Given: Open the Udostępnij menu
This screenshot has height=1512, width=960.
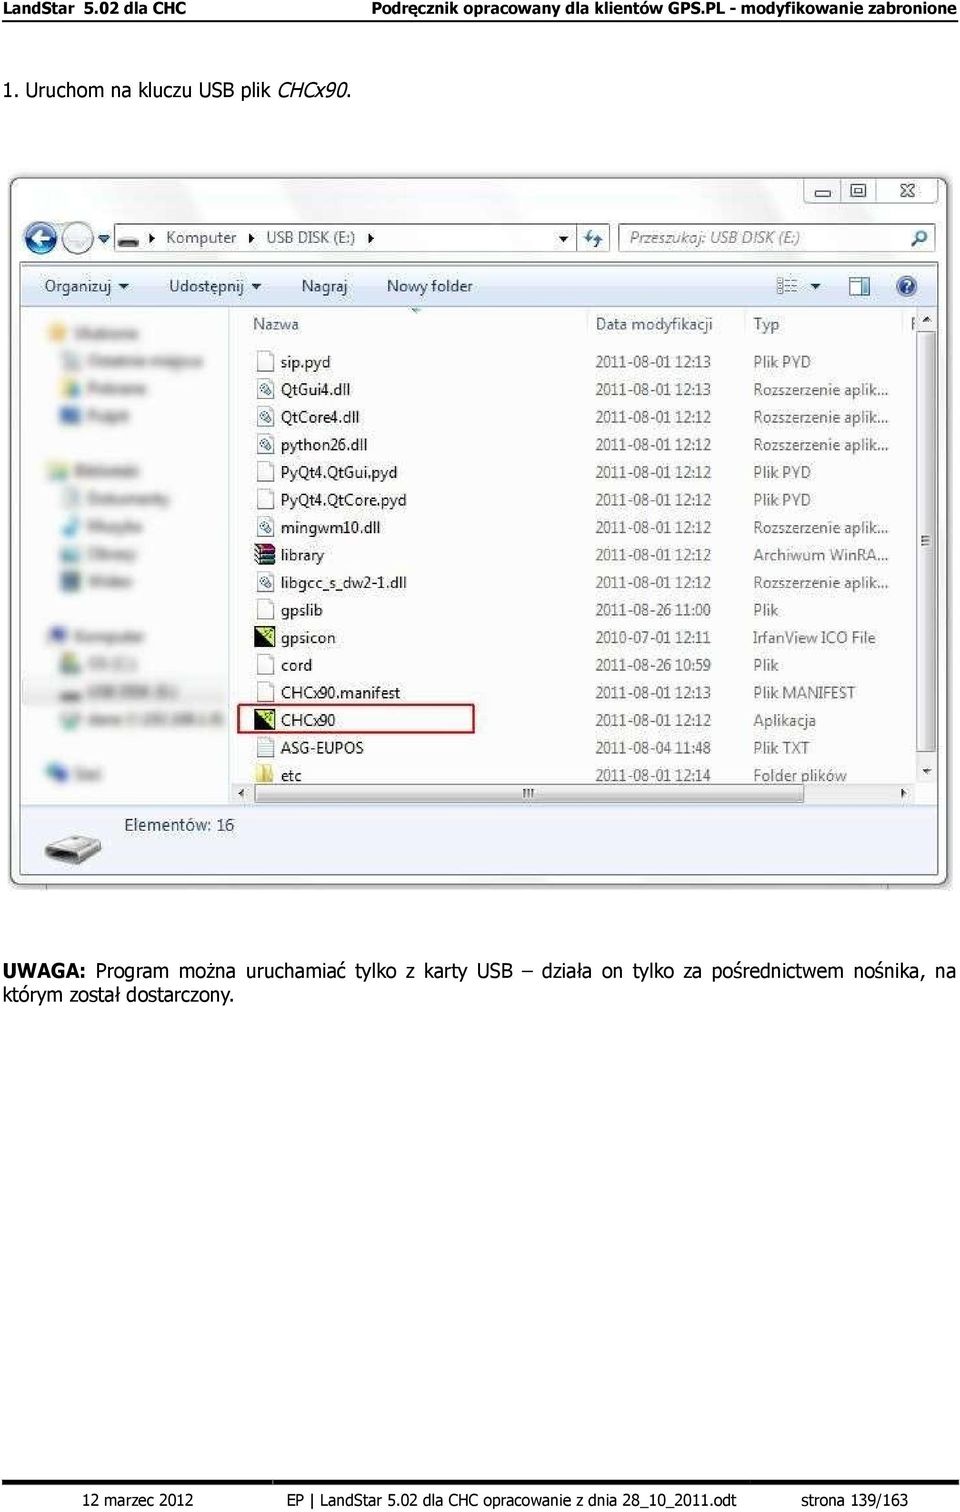Looking at the screenshot, I should tap(215, 286).
